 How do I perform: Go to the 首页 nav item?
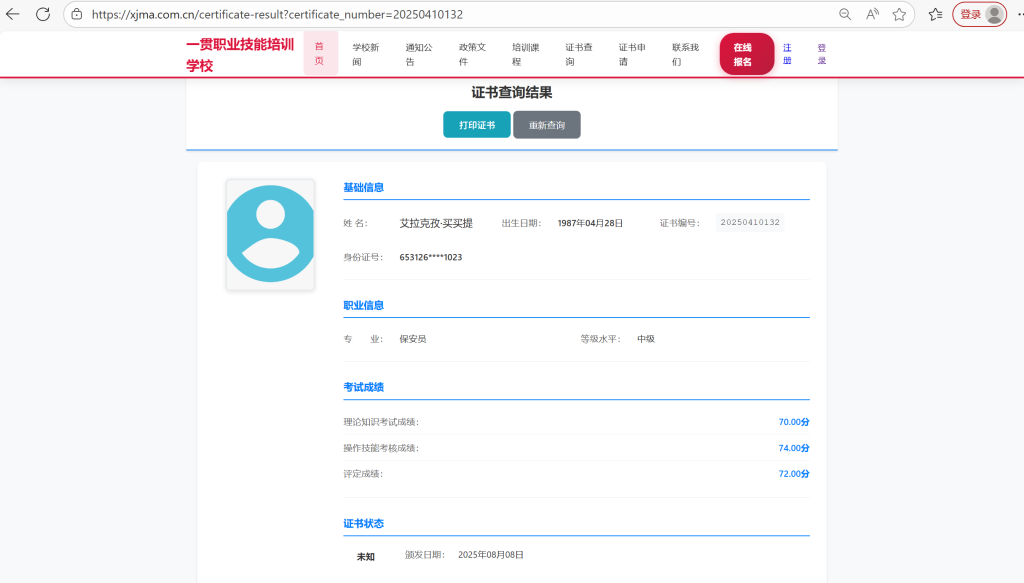click(320, 54)
